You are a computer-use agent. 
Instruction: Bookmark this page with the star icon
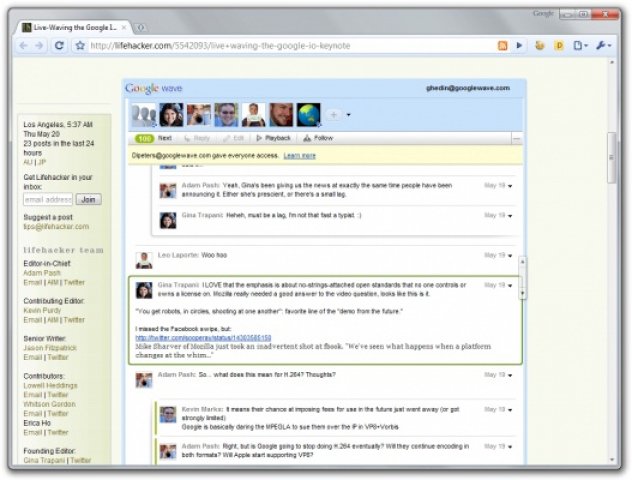click(x=80, y=46)
